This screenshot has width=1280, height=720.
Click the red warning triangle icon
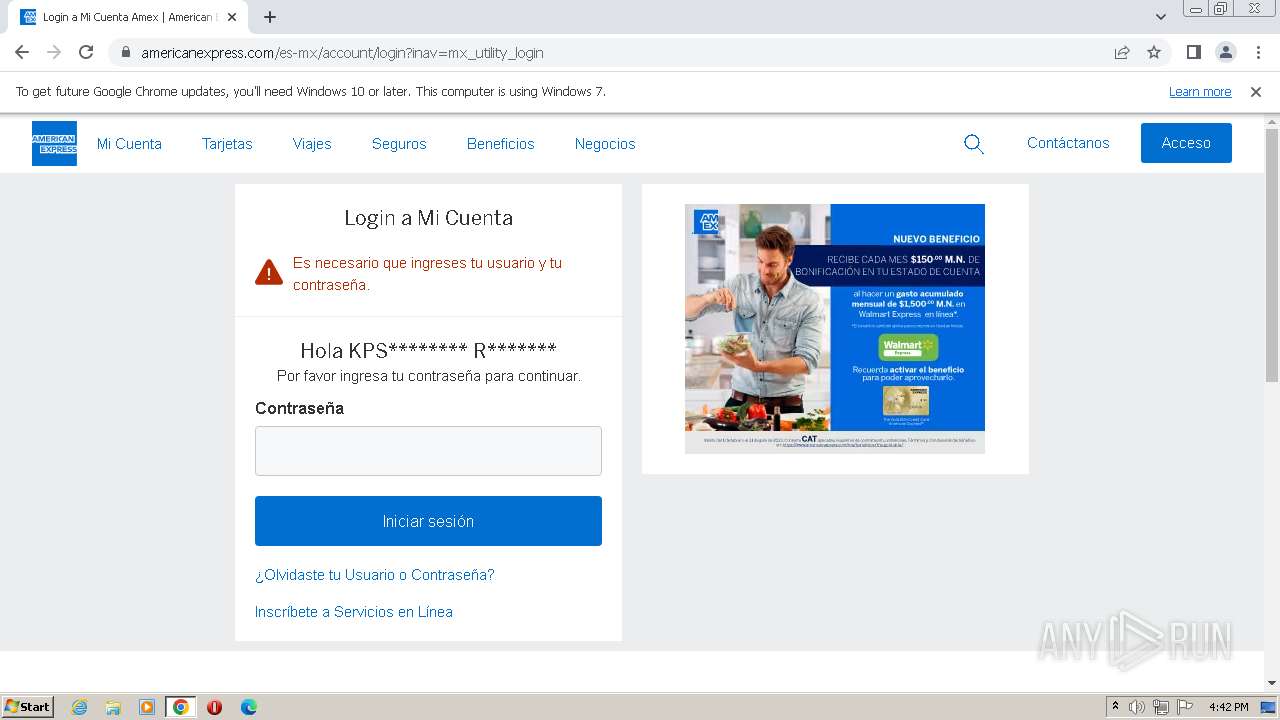pos(269,272)
